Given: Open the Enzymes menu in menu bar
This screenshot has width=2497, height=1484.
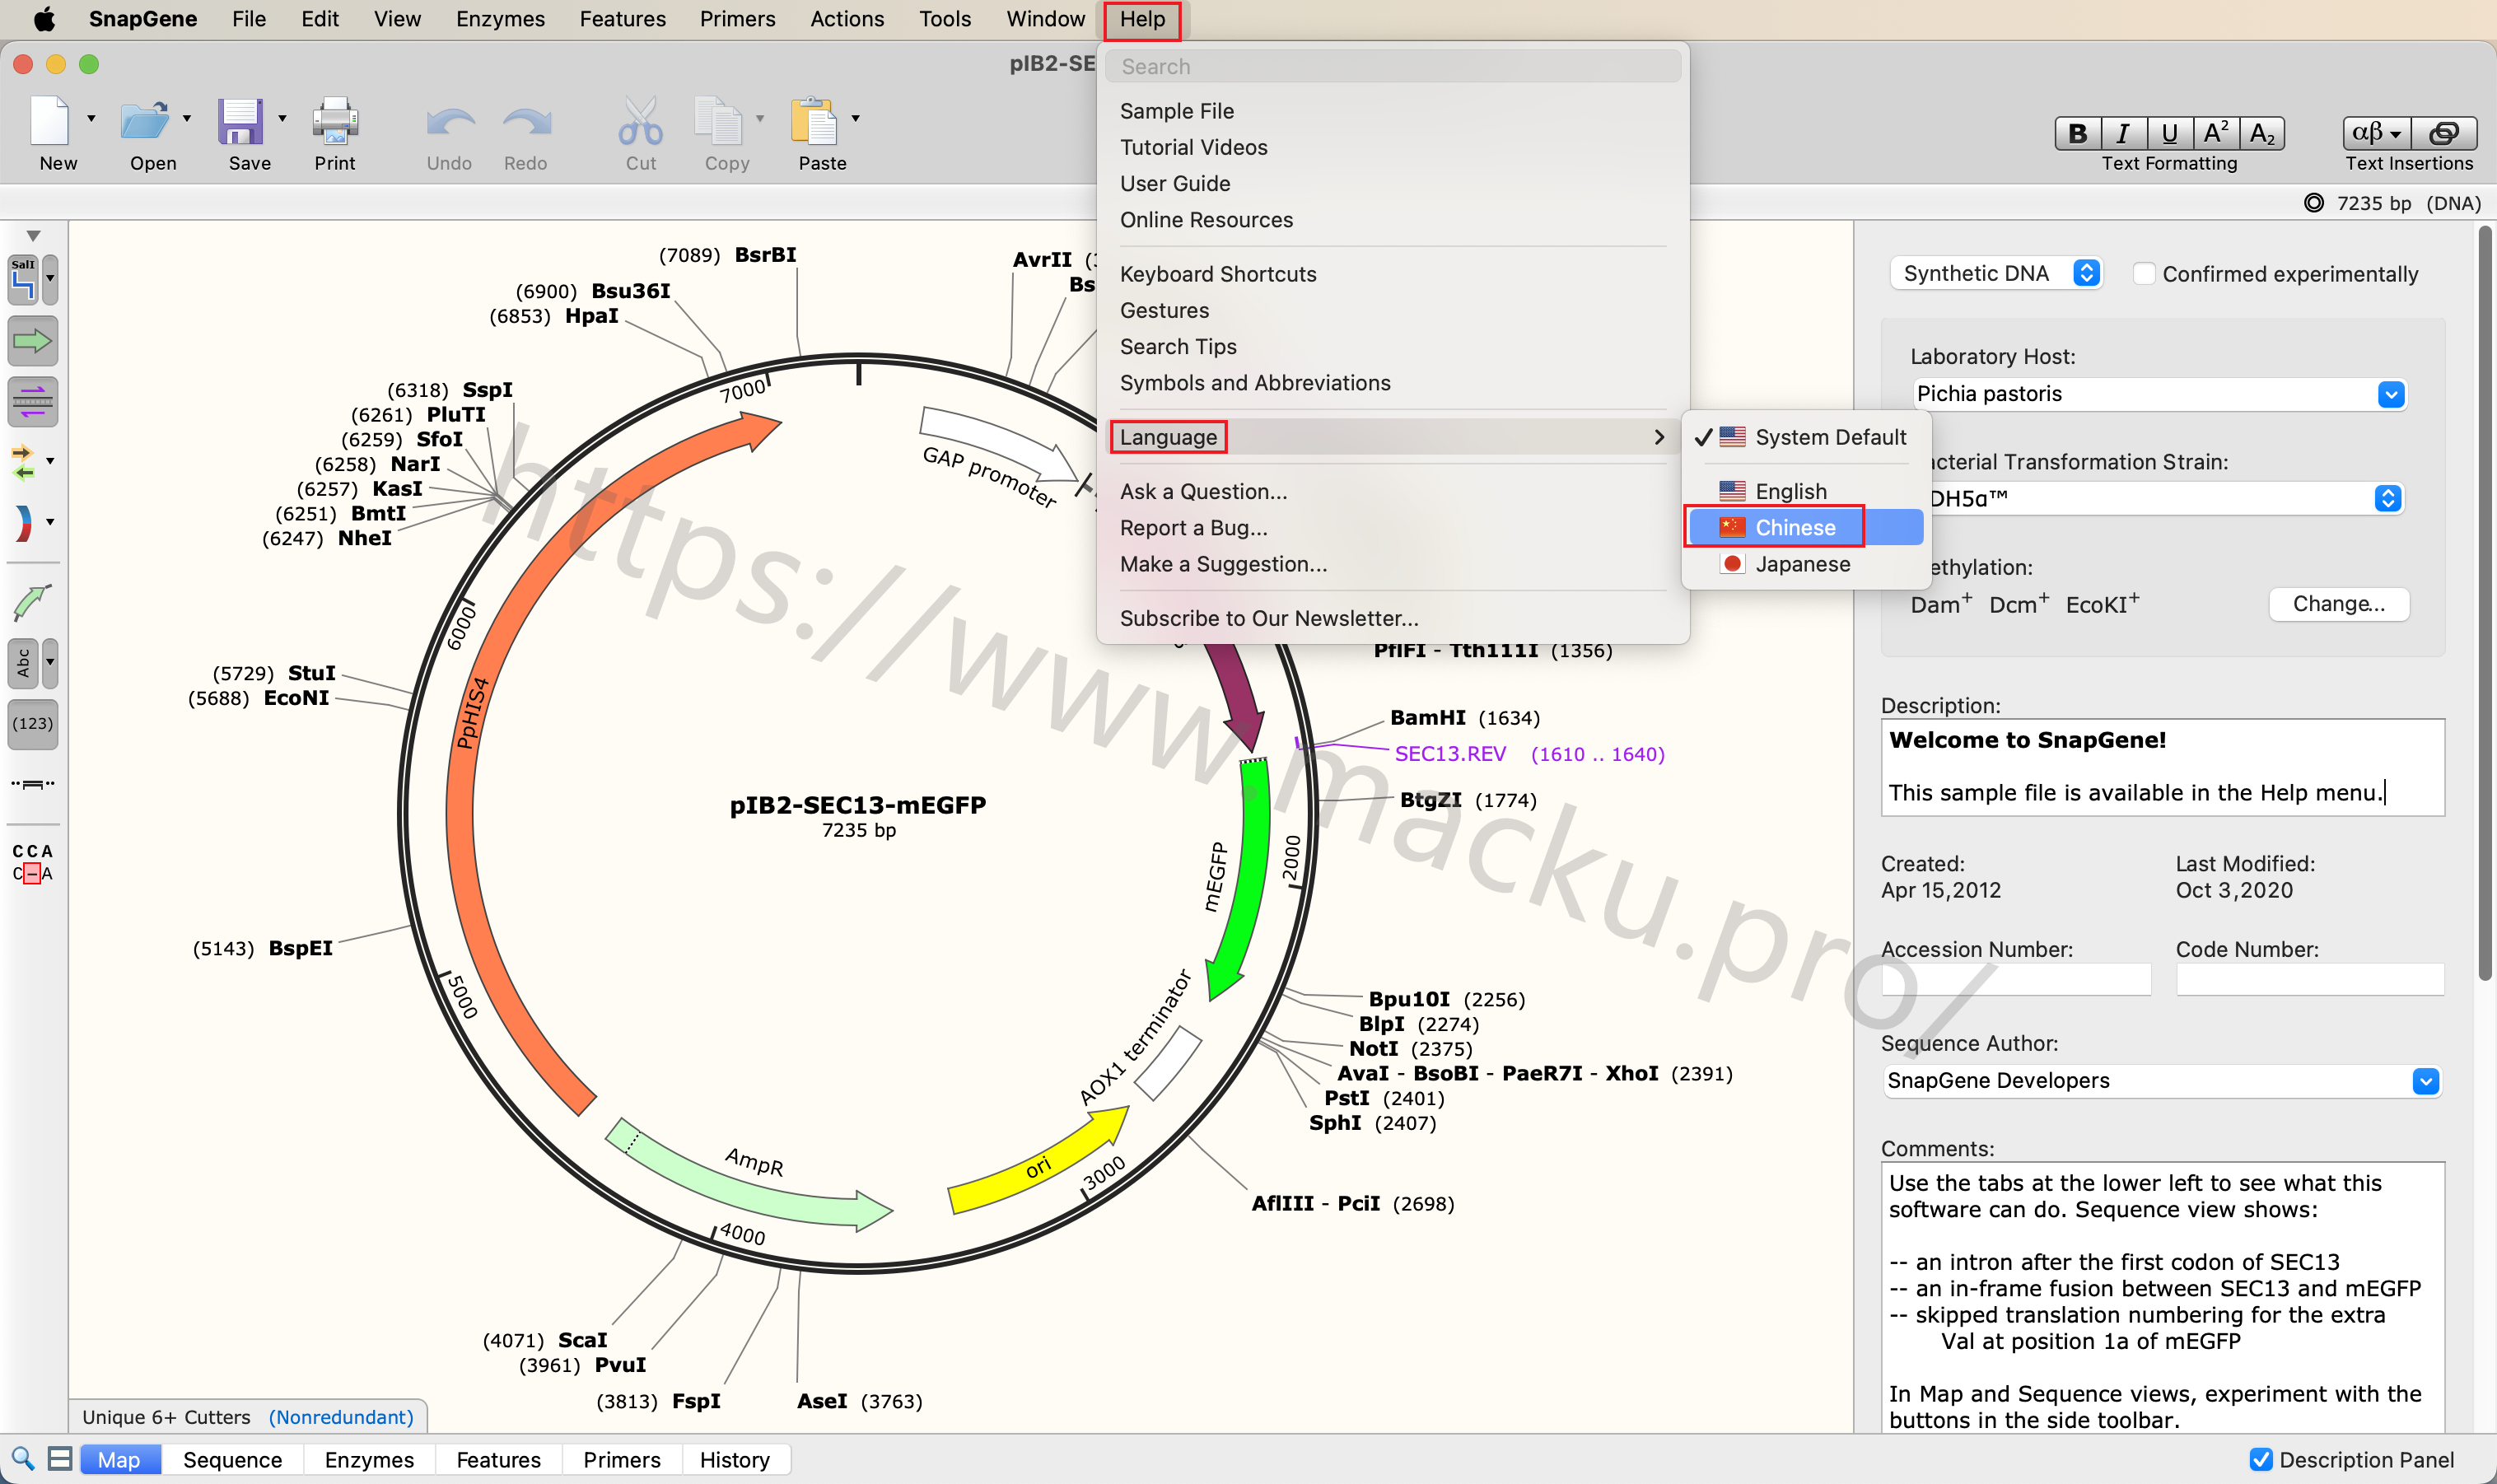Looking at the screenshot, I should [500, 19].
